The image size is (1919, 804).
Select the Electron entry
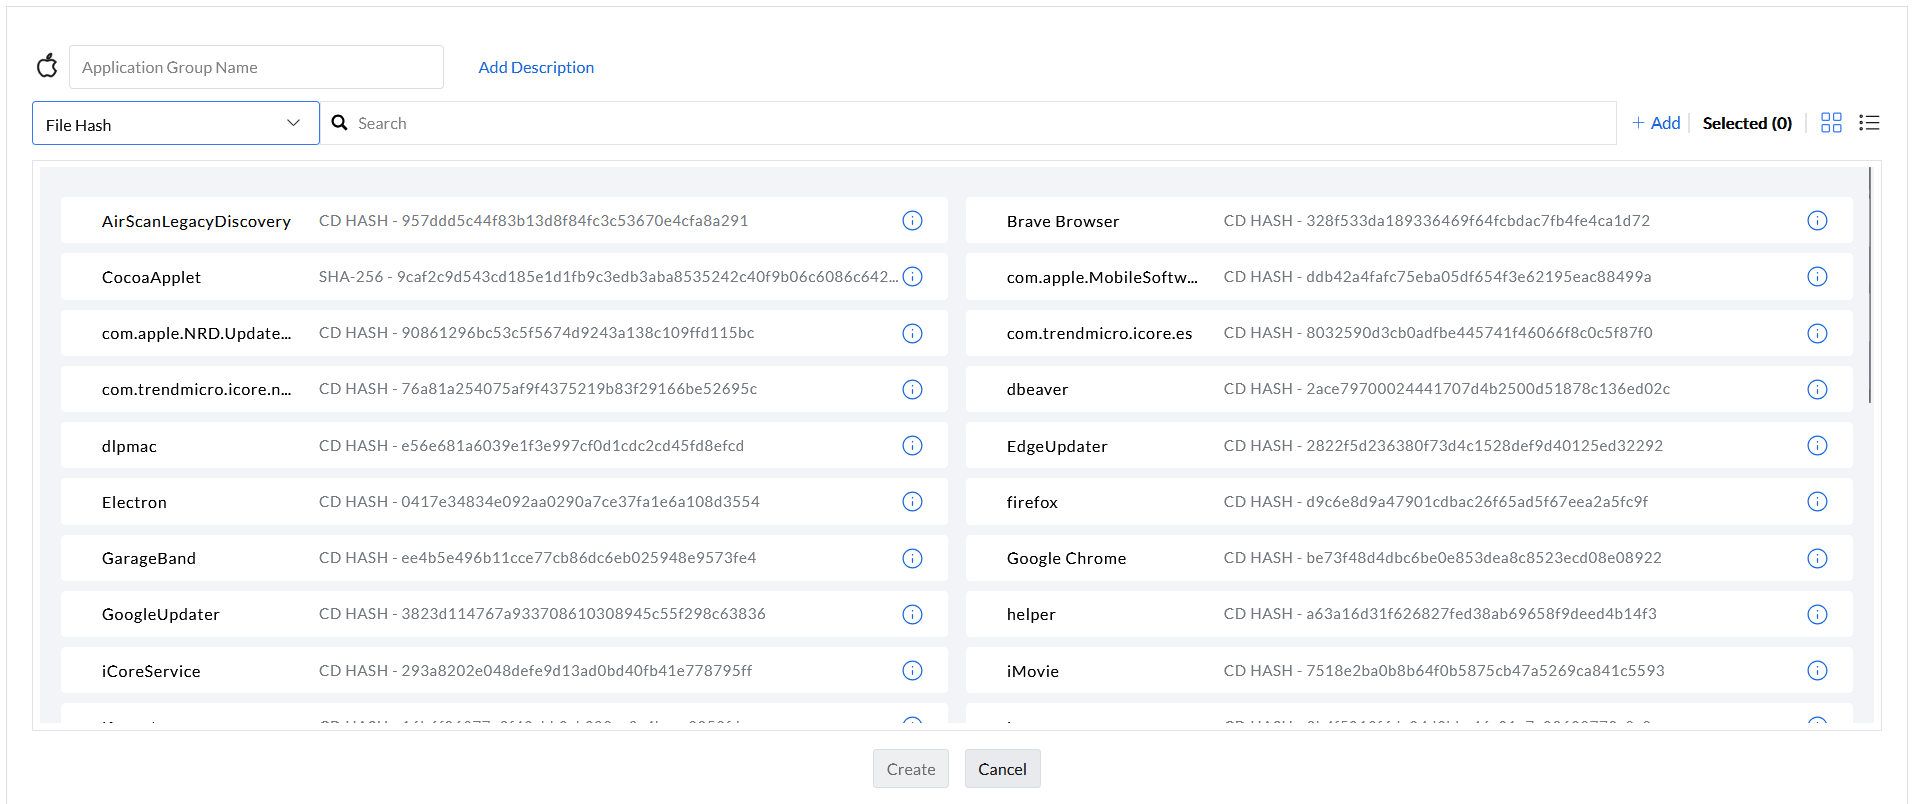[504, 502]
